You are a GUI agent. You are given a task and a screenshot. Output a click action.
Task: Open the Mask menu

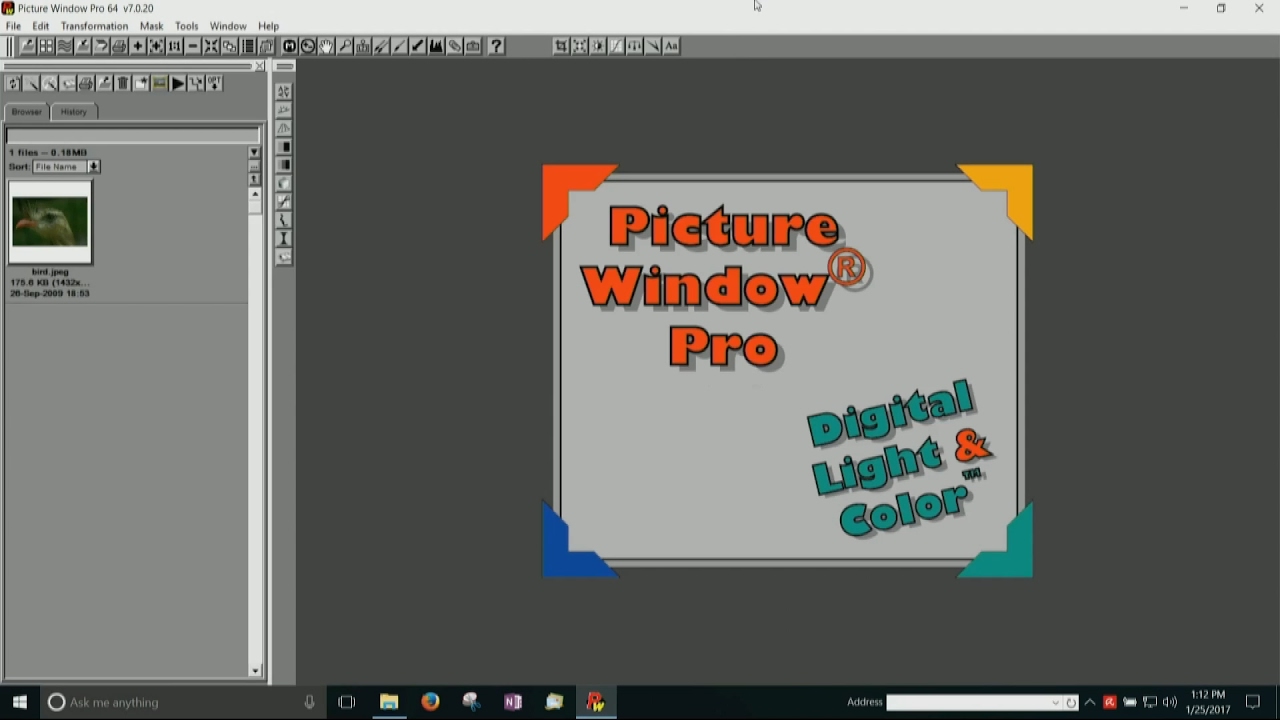pos(151,26)
